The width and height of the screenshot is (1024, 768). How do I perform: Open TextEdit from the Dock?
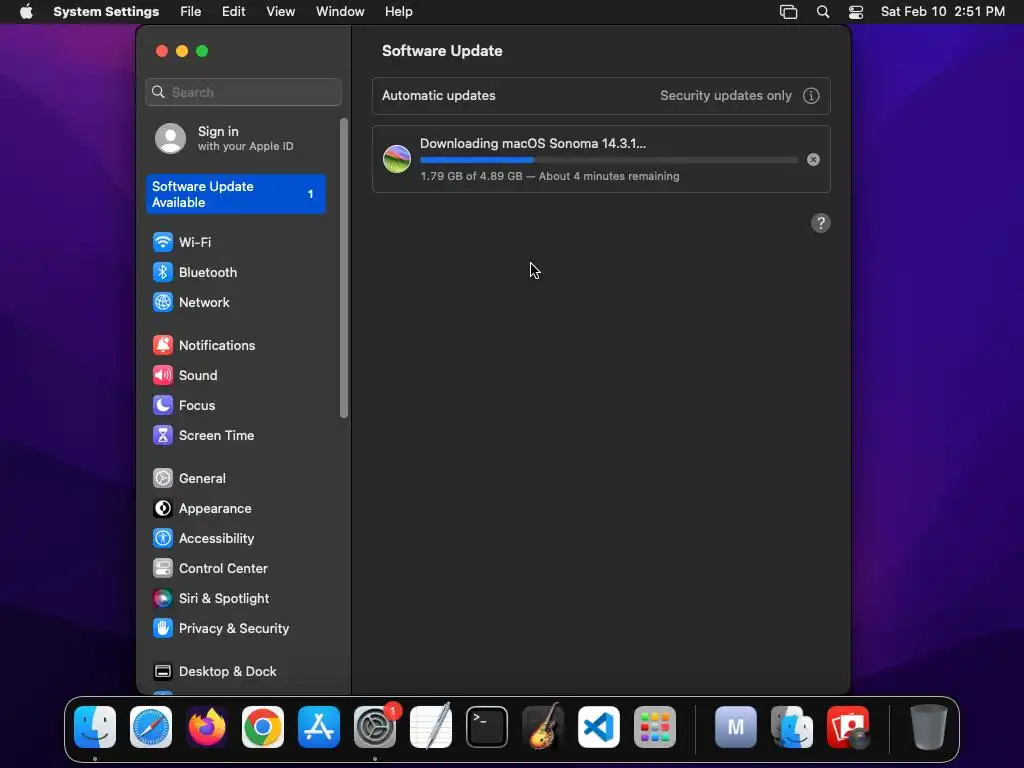coord(431,727)
